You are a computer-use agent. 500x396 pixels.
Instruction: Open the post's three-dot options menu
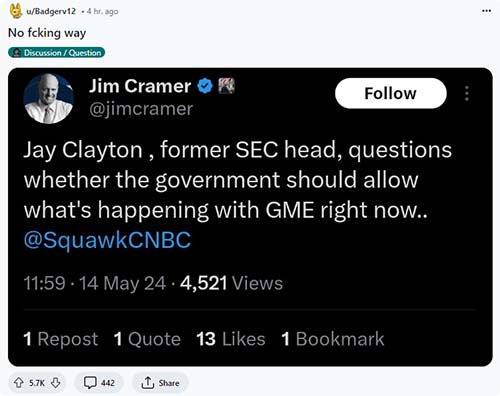(x=486, y=11)
